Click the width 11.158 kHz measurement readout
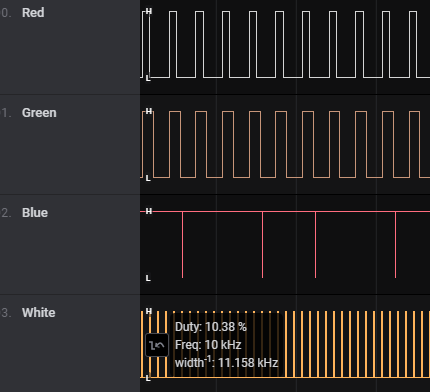This screenshot has height=392, width=430. [x=226, y=362]
